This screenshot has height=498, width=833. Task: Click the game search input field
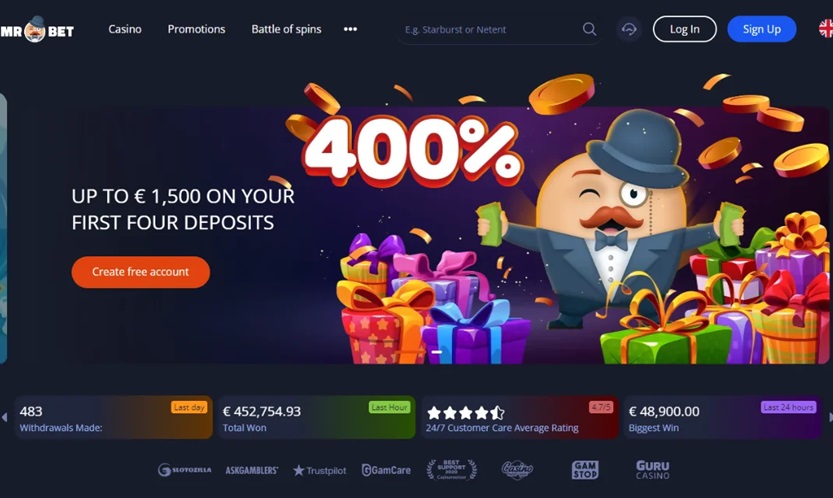point(490,29)
